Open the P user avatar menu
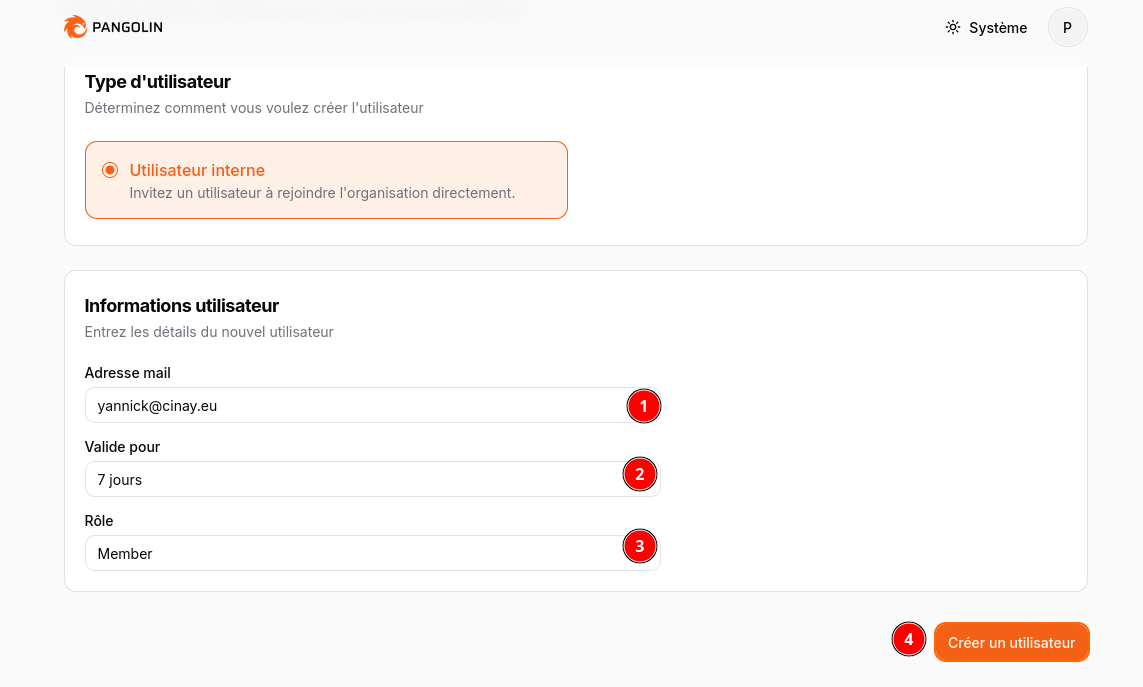 [1067, 28]
